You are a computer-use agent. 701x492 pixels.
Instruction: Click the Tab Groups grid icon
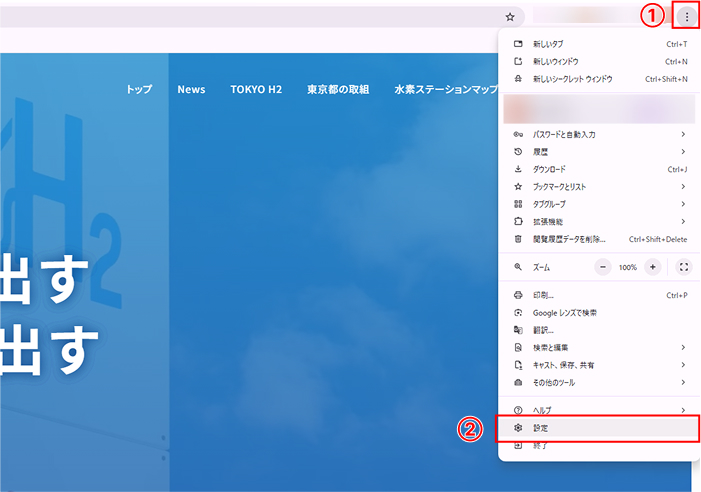[518, 204]
